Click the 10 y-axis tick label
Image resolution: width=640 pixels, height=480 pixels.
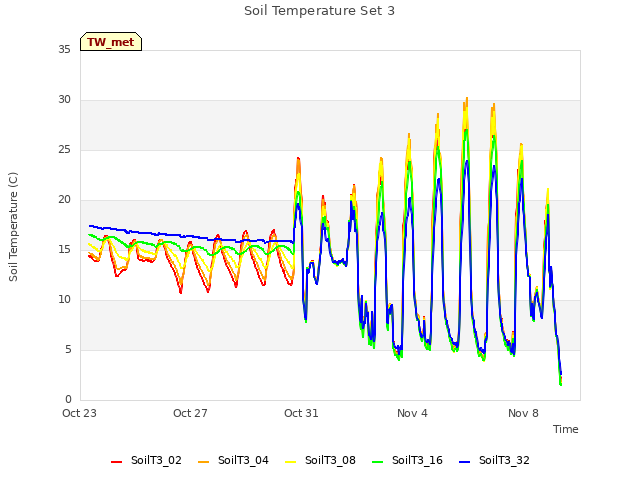point(64,300)
